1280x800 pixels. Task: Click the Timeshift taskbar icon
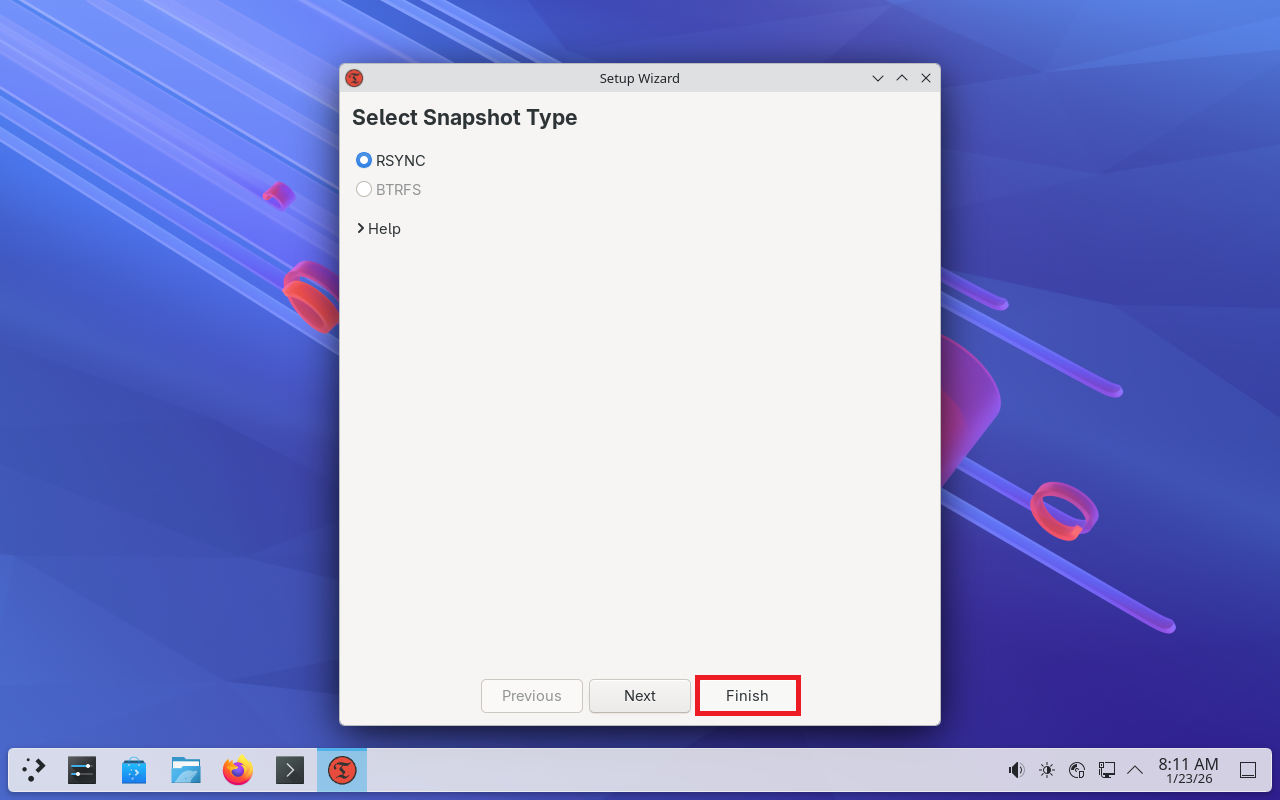(342, 770)
